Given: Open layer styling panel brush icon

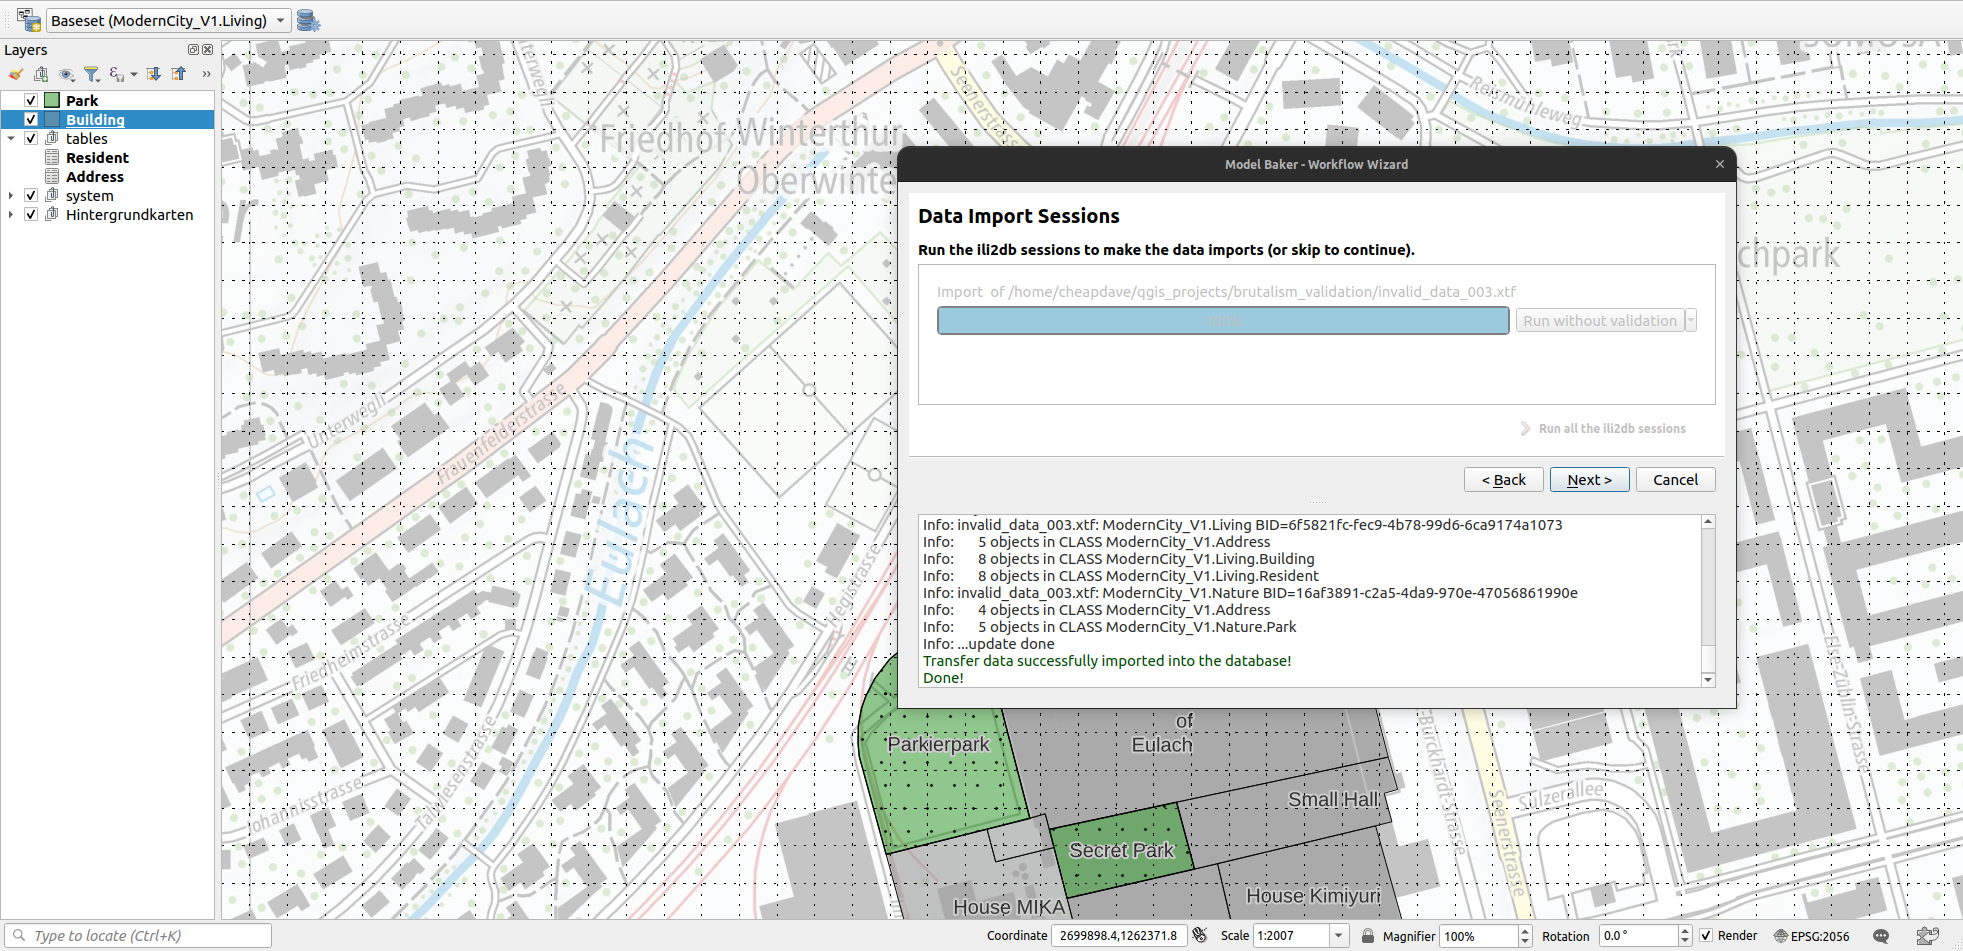Looking at the screenshot, I should tap(16, 74).
